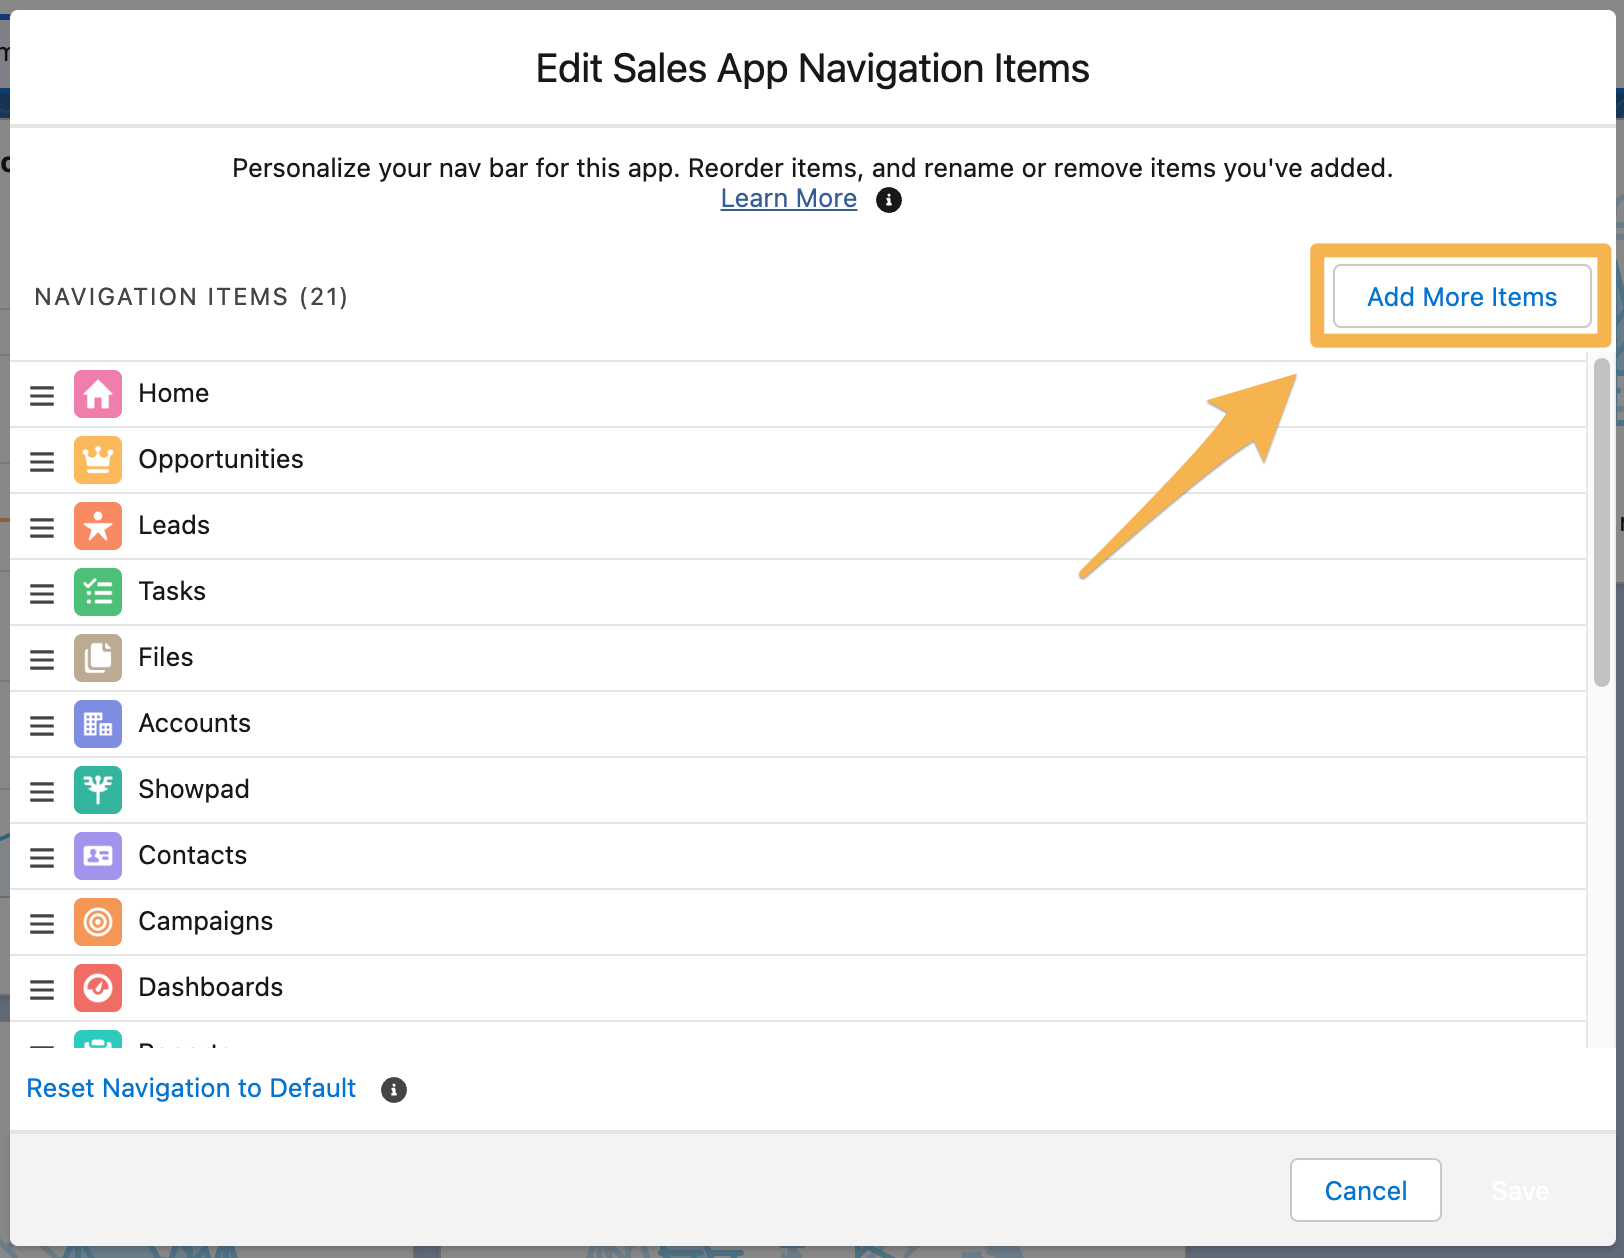Click the Tasks checklist icon

[x=97, y=591]
